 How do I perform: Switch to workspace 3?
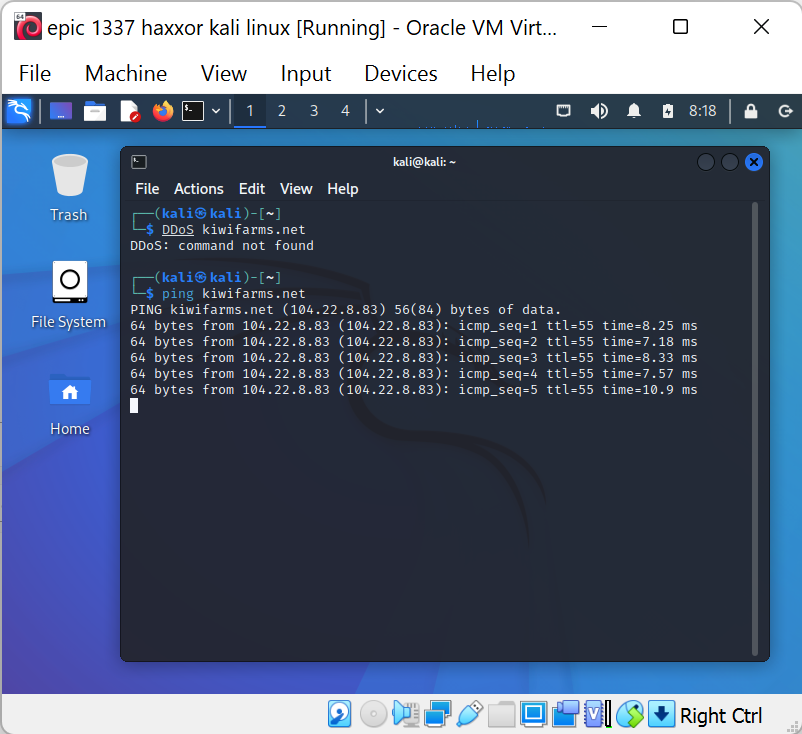314,111
